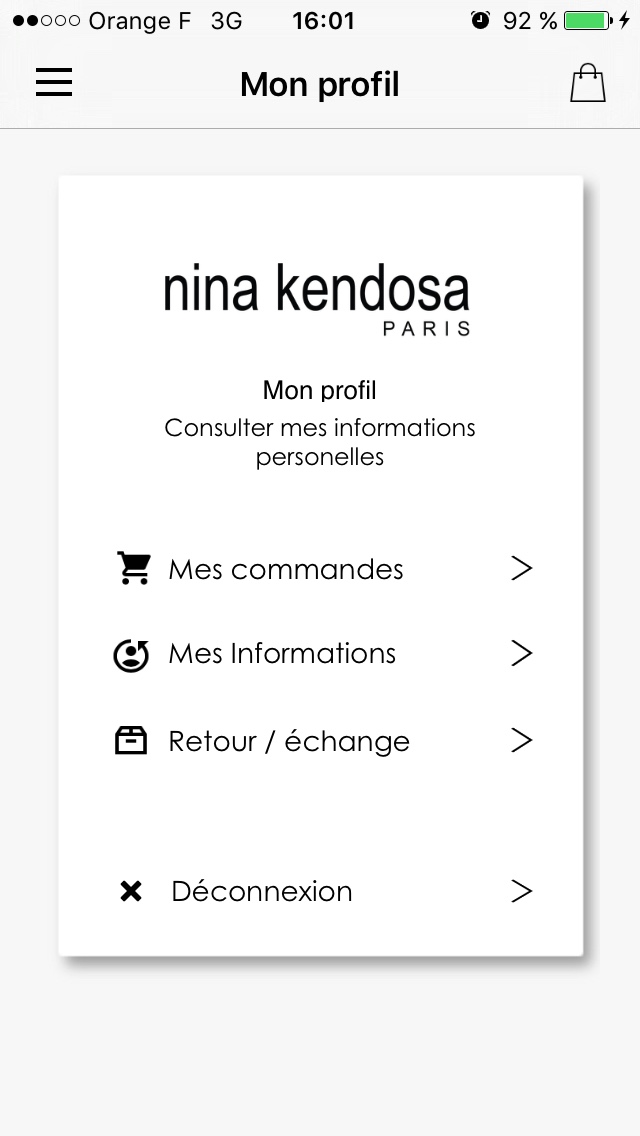640x1136 pixels.
Task: Expand Mes commandes with its arrow
Action: [521, 568]
